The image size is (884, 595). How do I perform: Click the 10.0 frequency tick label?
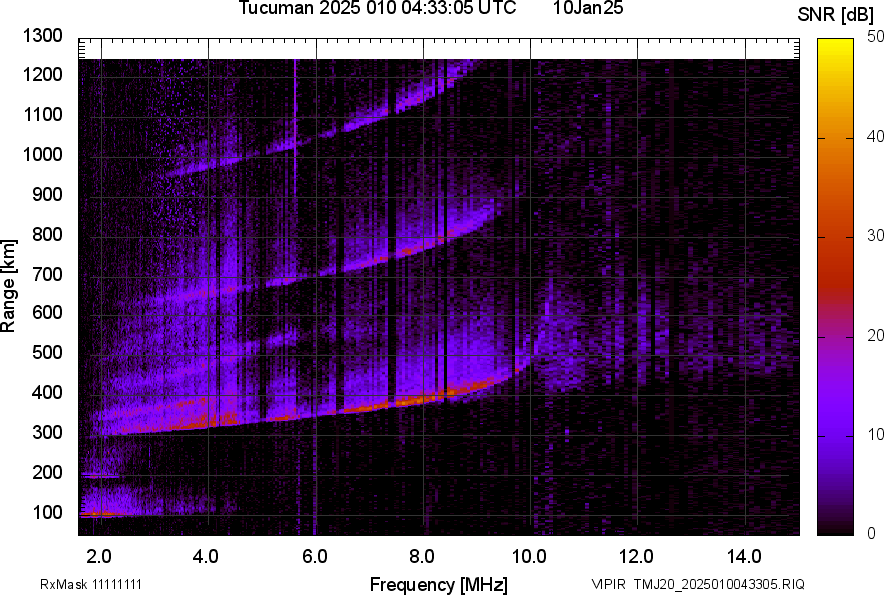(529, 556)
